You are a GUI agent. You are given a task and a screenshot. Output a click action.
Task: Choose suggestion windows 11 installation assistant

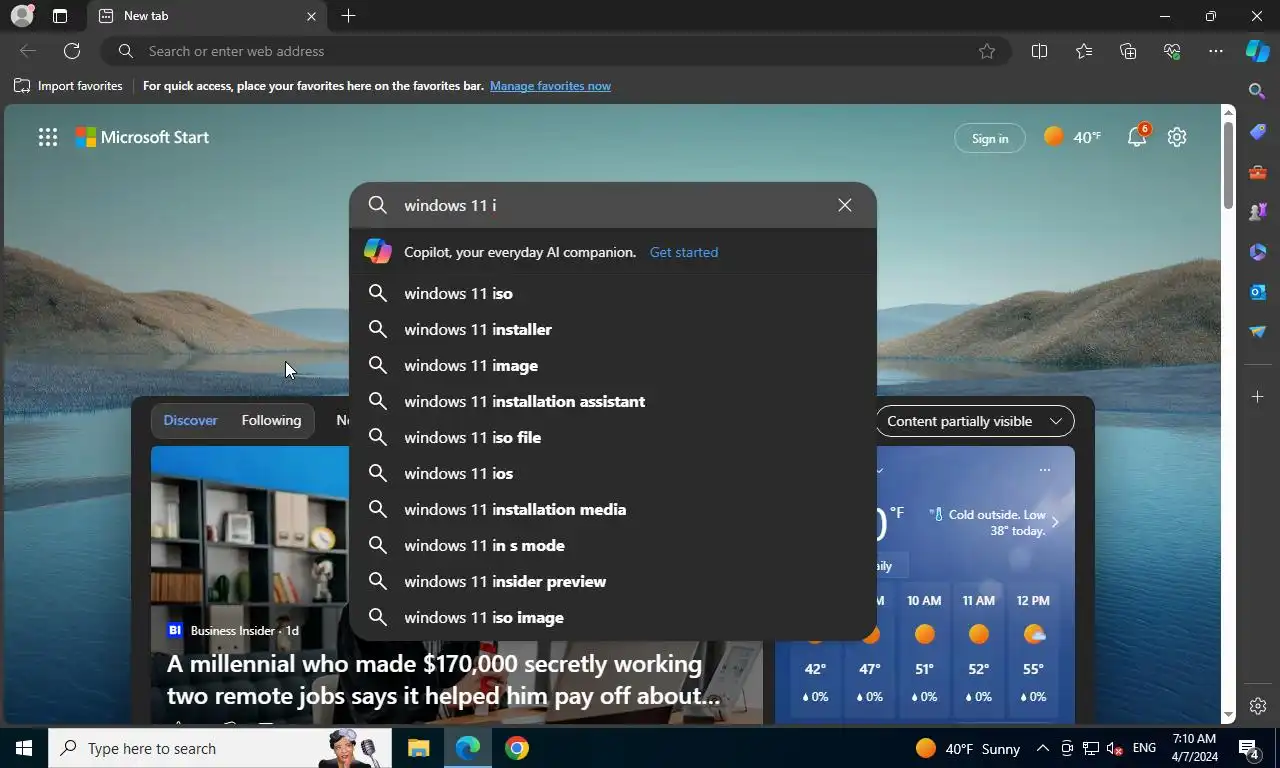(613, 401)
